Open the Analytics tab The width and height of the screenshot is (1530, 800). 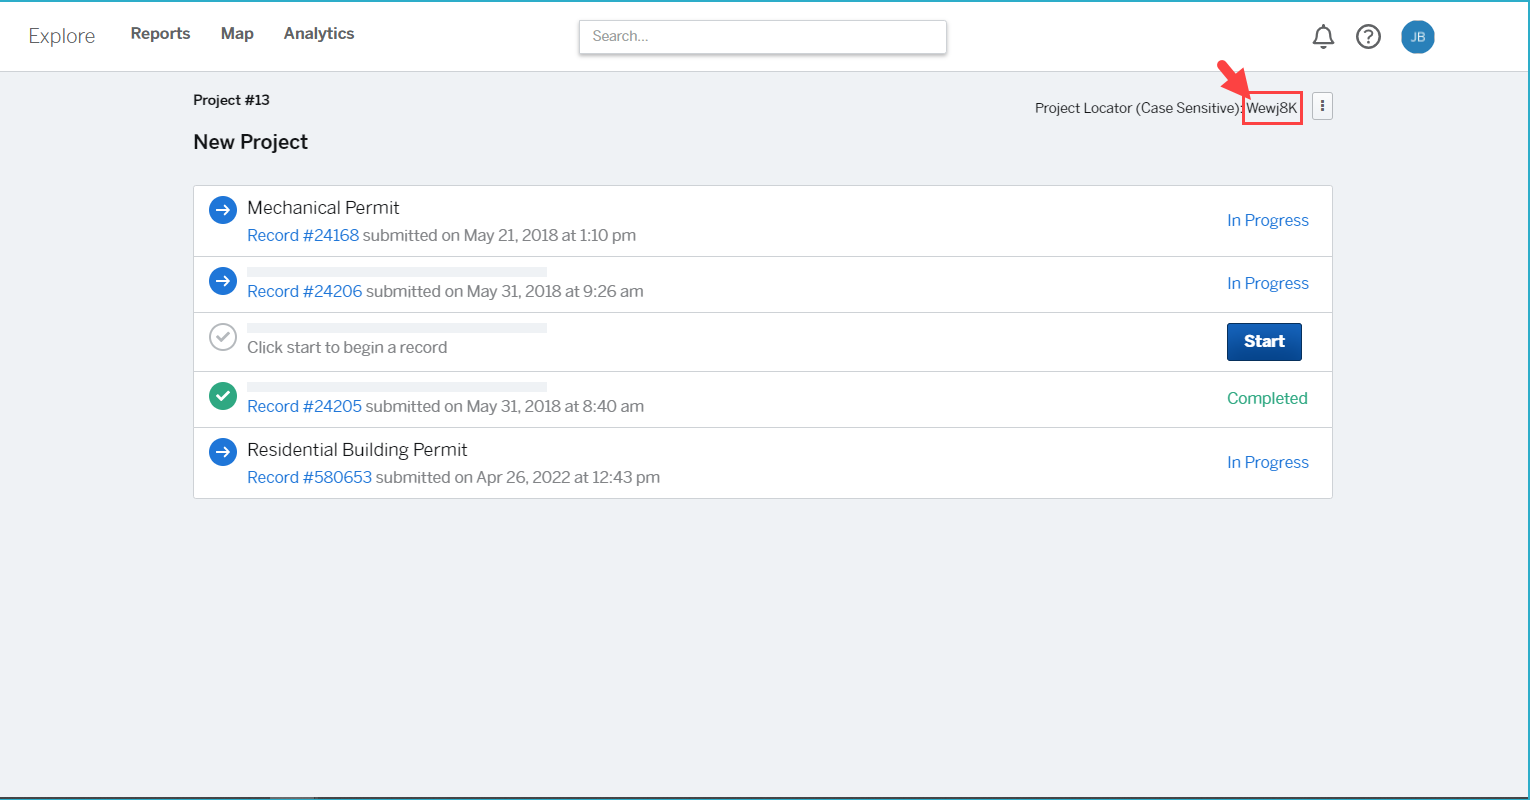[x=318, y=33]
